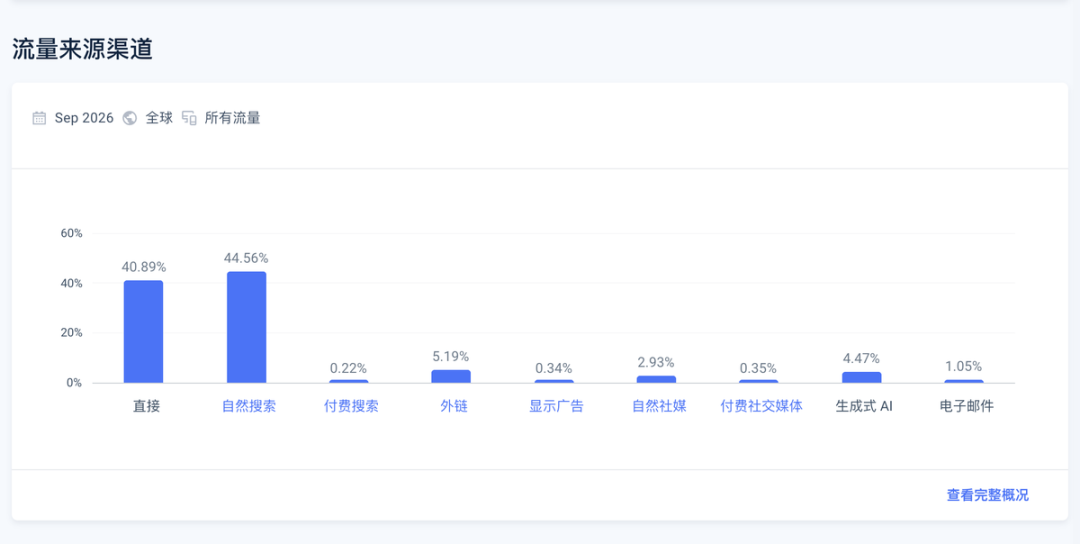Click the 60% y-axis label
Viewport: 1080px width, 544px height.
pyautogui.click(x=72, y=233)
